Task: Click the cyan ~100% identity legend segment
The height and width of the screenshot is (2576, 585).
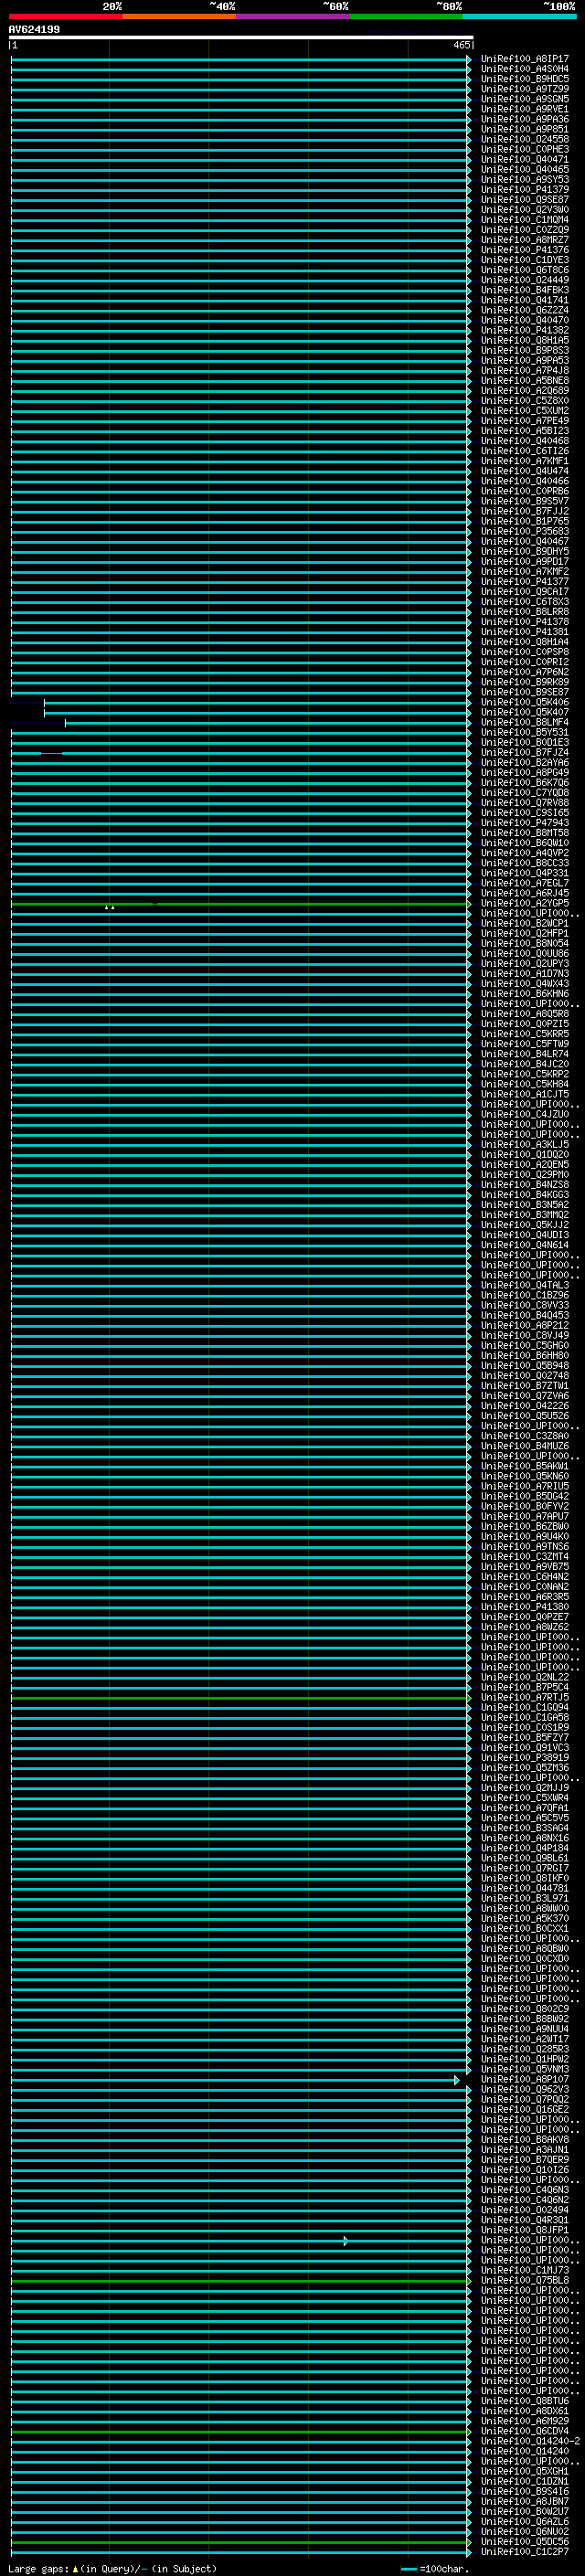Action: pyautogui.click(x=519, y=16)
